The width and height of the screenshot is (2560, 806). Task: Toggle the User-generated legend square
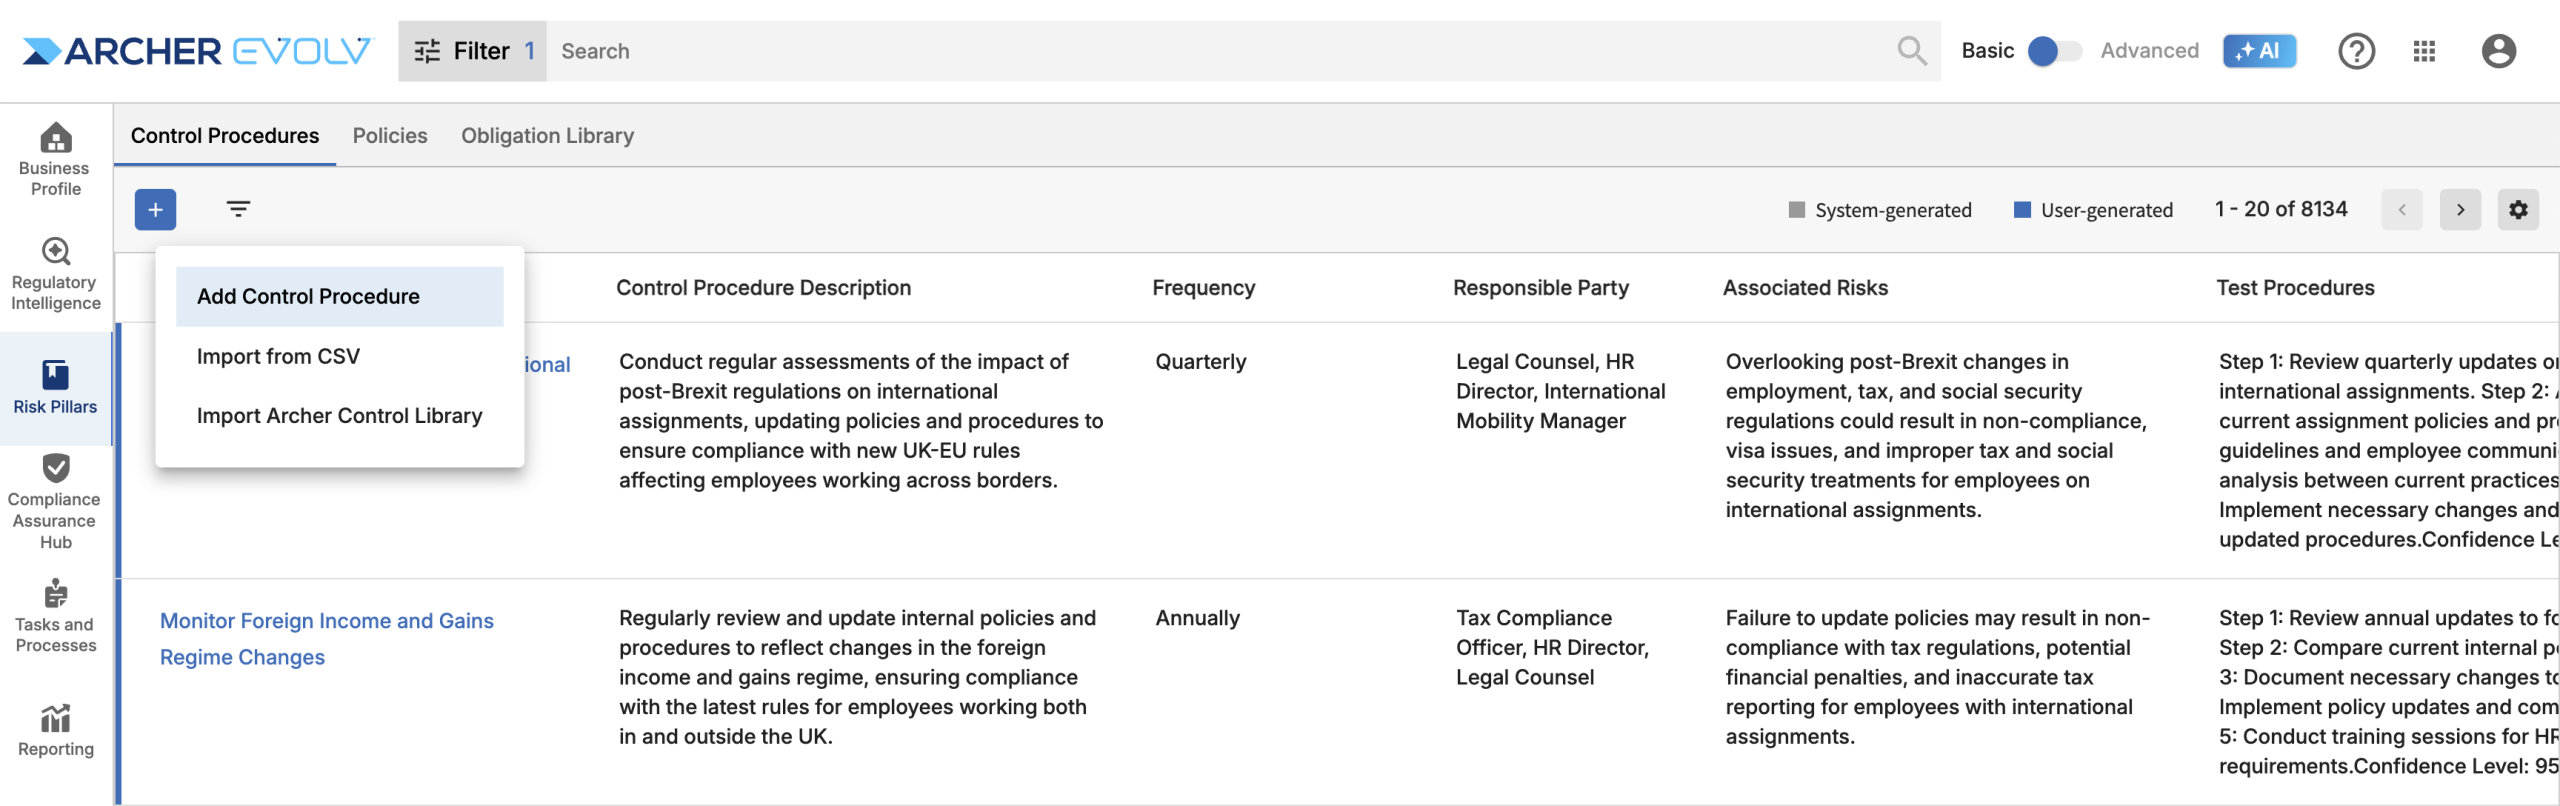click(2022, 210)
